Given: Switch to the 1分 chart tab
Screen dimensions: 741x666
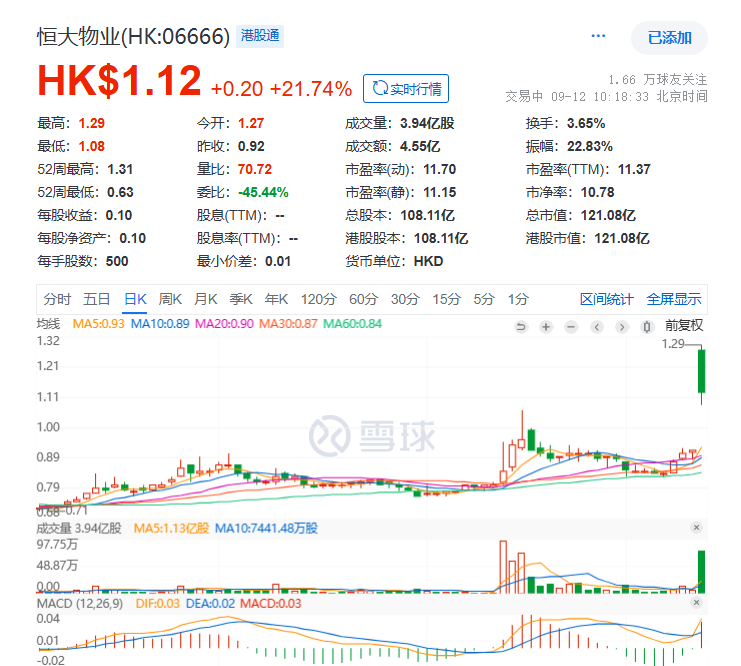Looking at the screenshot, I should (518, 299).
